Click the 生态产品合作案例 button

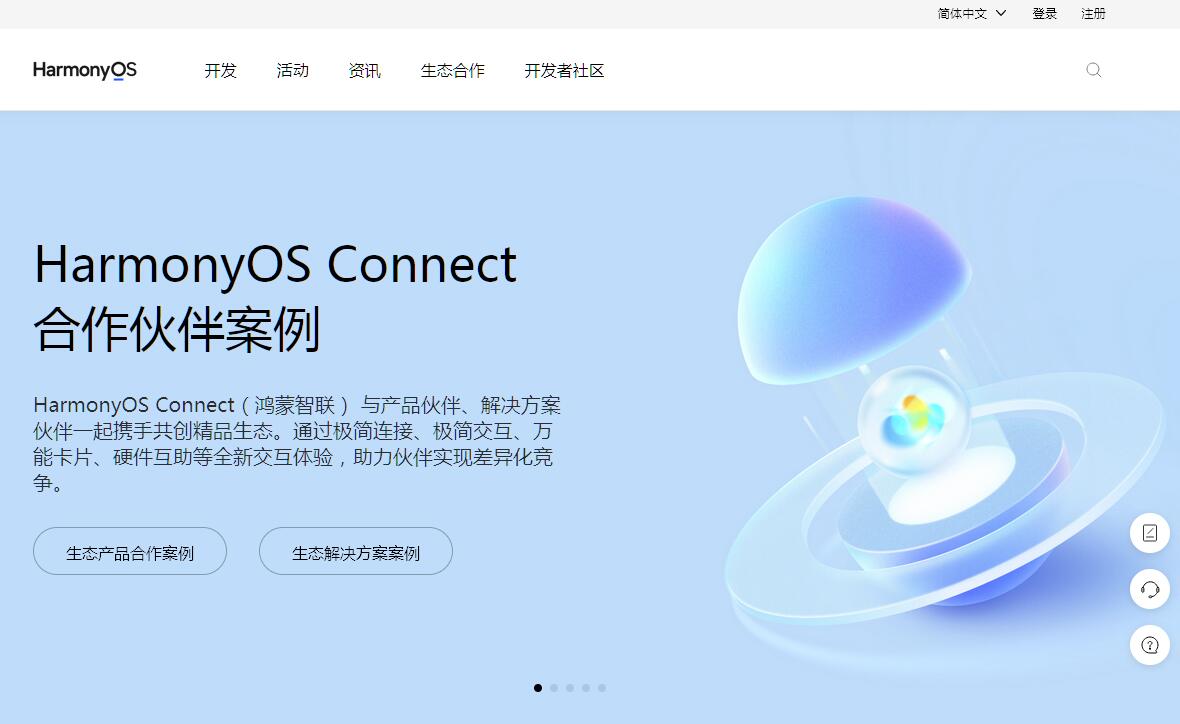(130, 551)
